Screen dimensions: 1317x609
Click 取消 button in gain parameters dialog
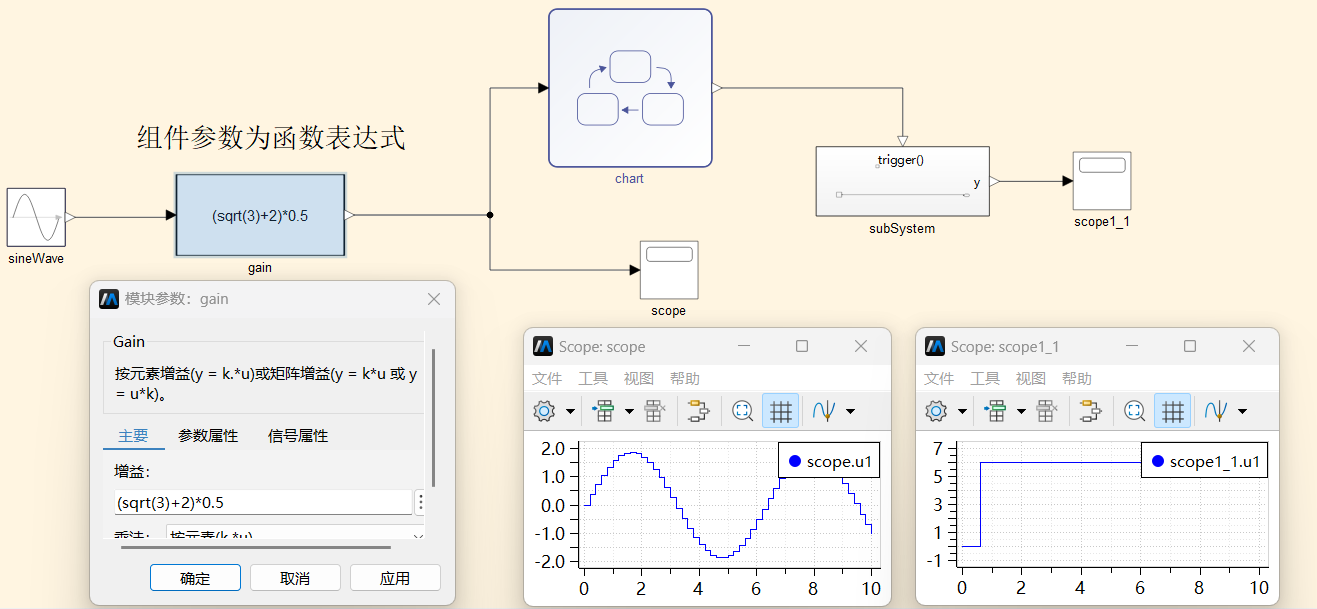295,578
